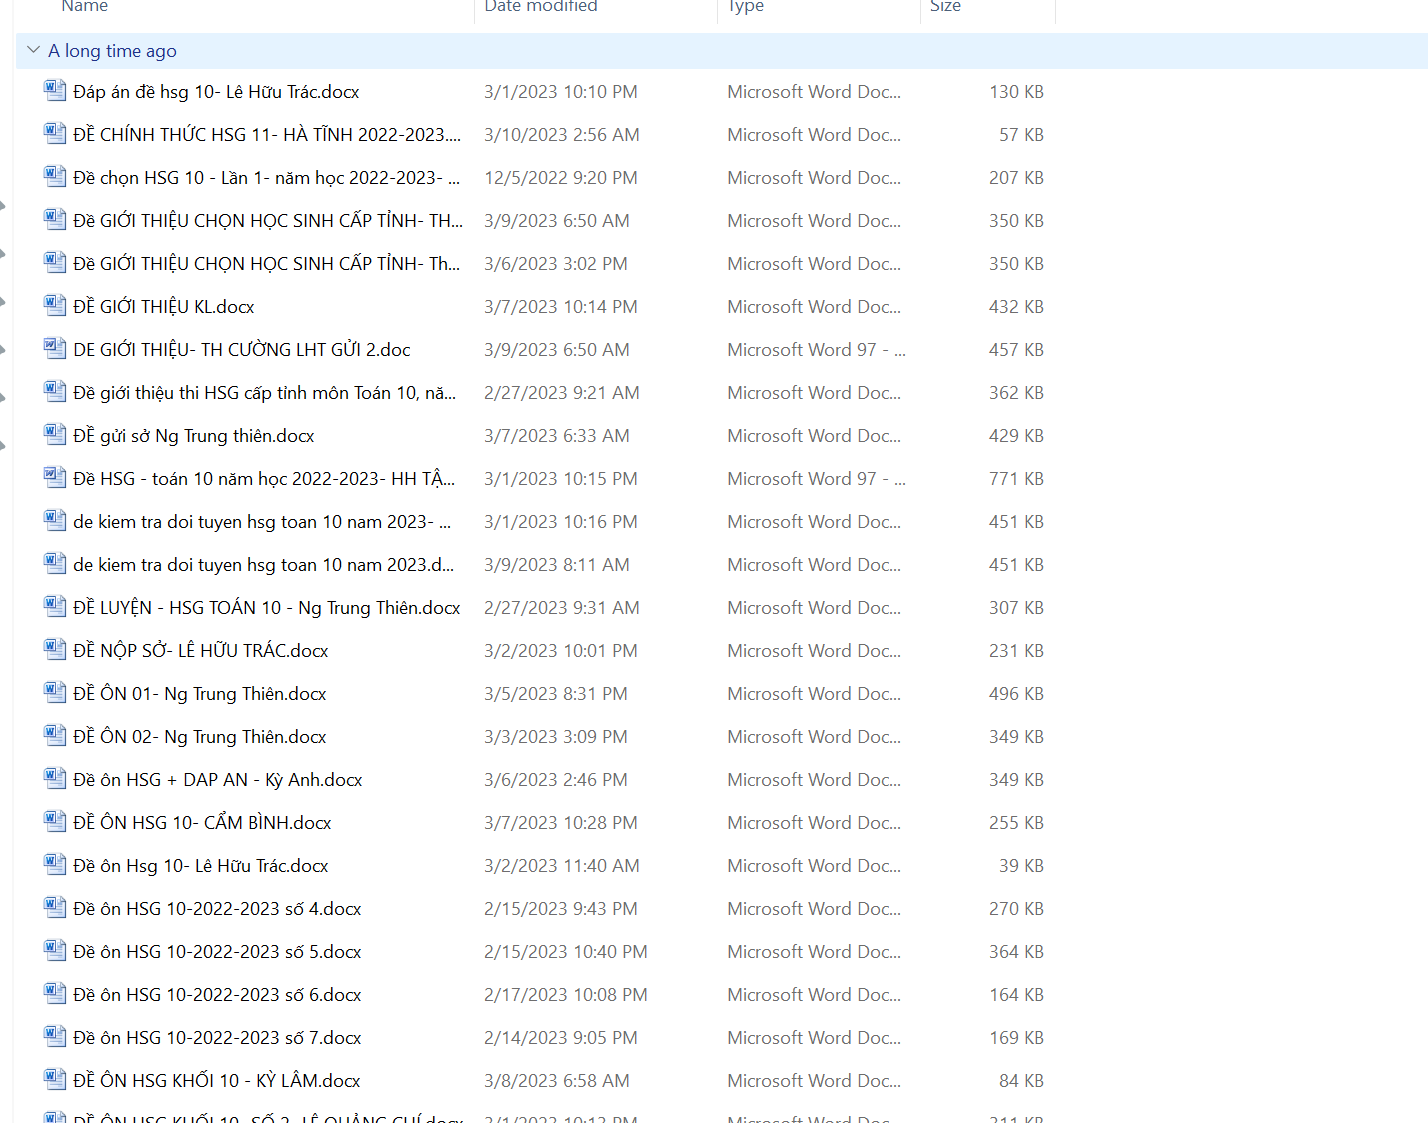Select file name Đề giới thiệu thi HSG cấp tỉnh môn Toán 10
Viewport: 1428px width, 1136px height.
(x=265, y=393)
